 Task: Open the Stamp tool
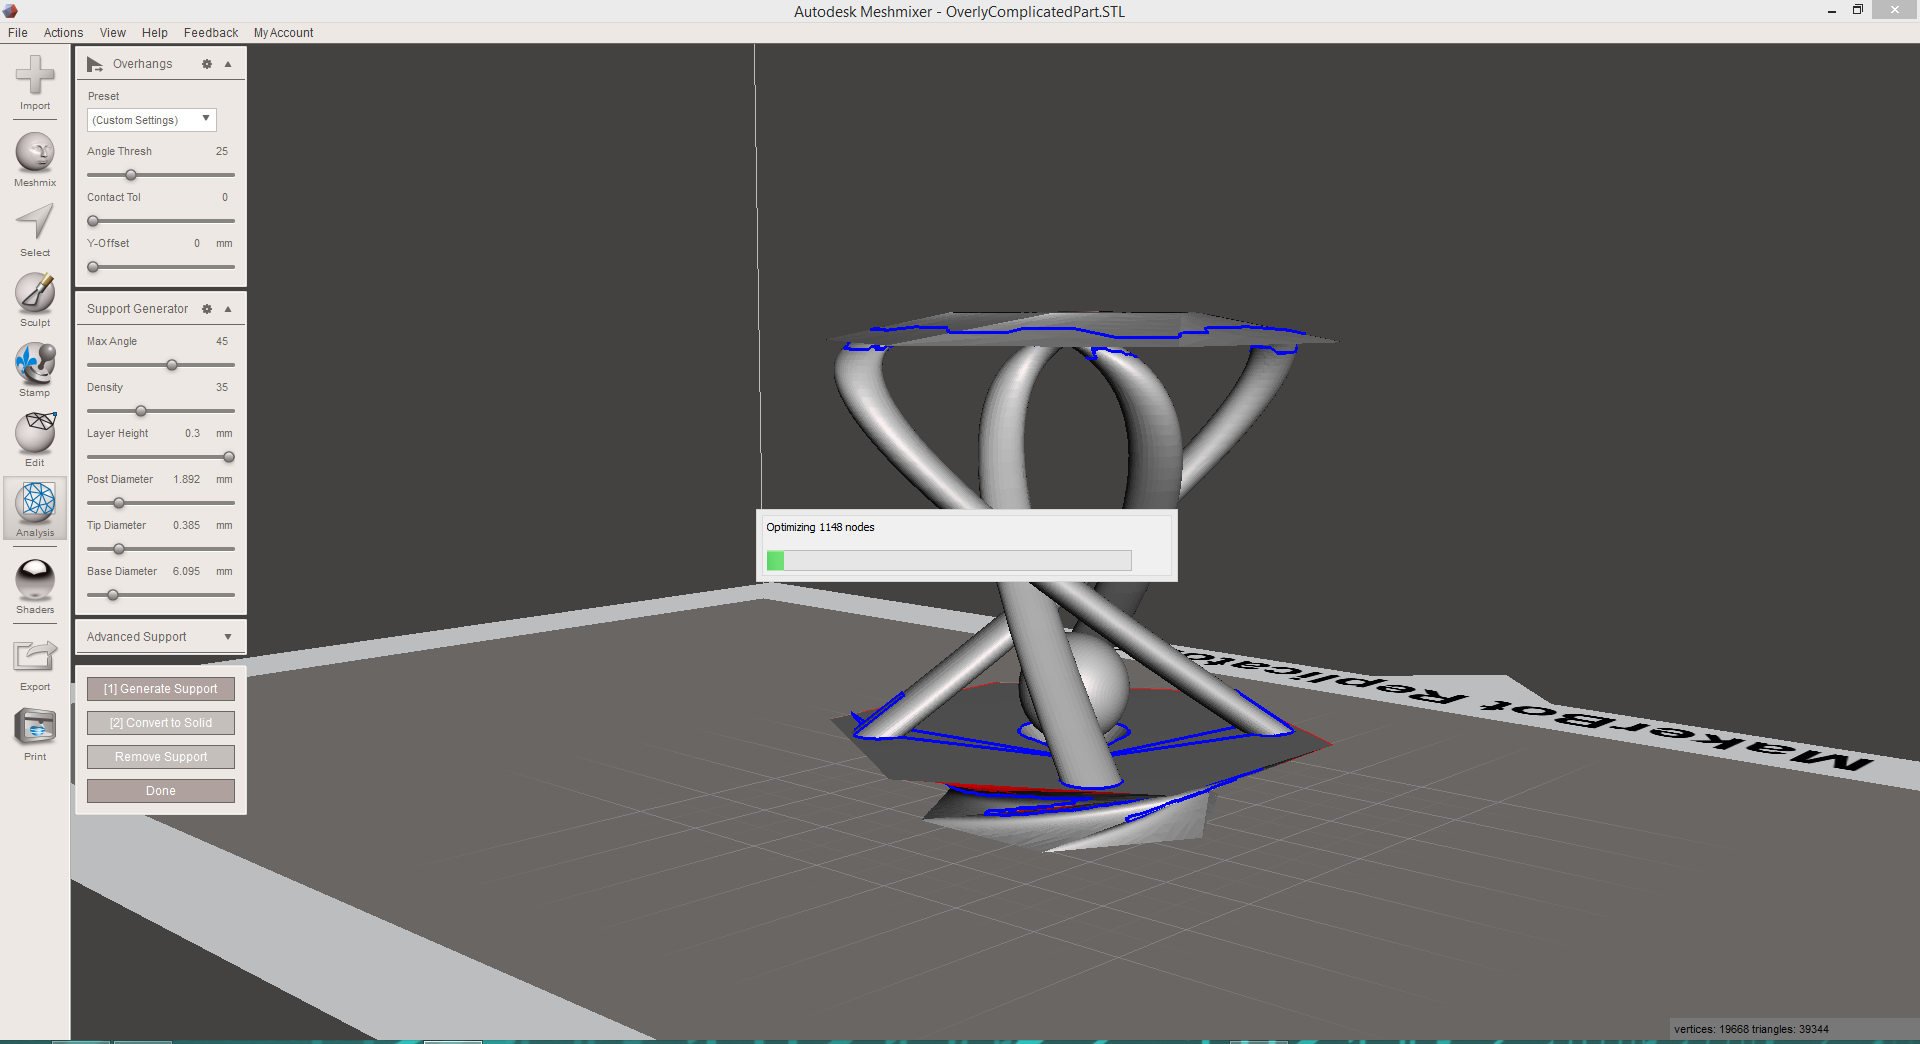tap(35, 370)
